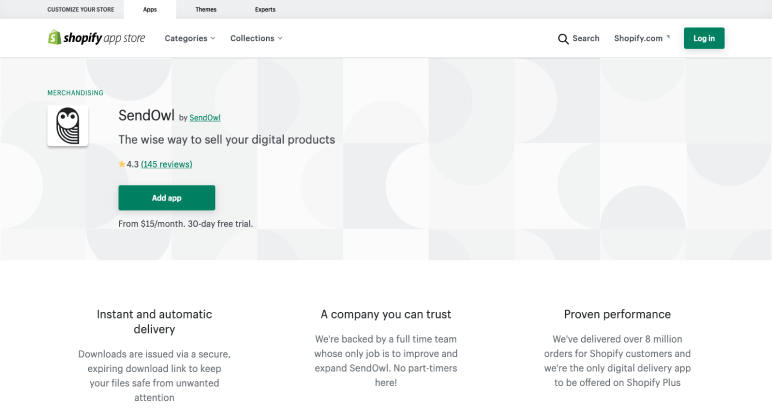Click the yellow rating star
772x420 pixels.
tap(122, 164)
